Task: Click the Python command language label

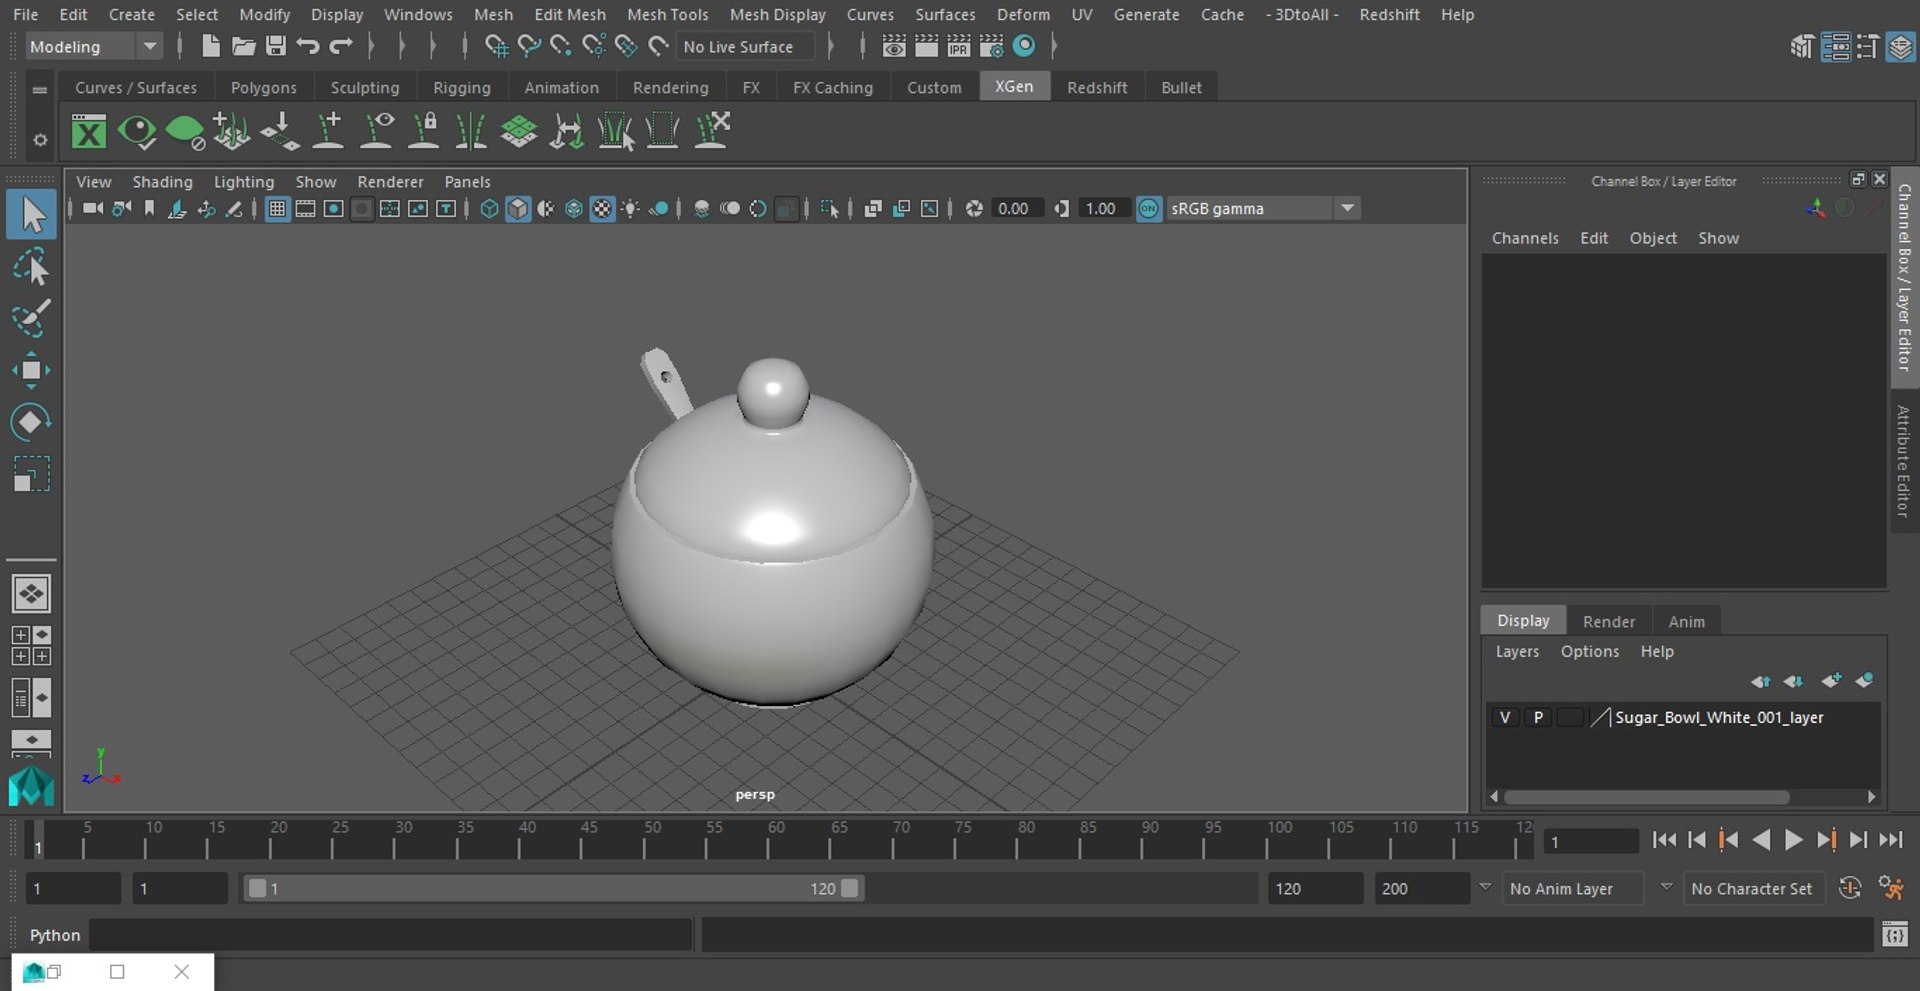Action: click(54, 935)
